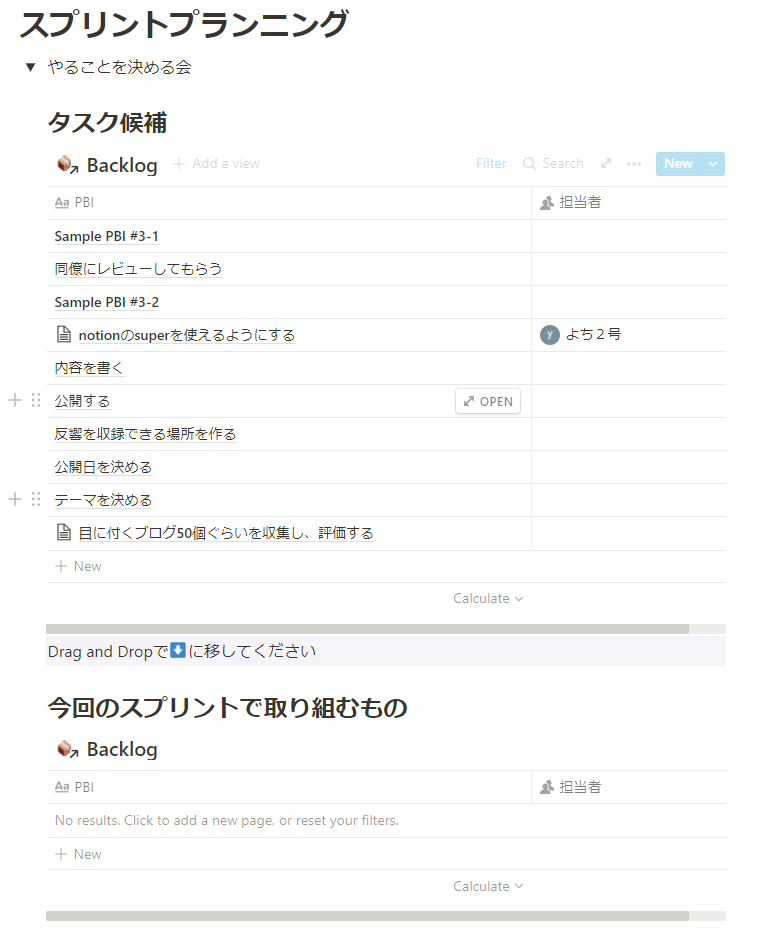Click the スプリントプランニング page title
Viewport: 765px width, 951px height.
[x=184, y=24]
